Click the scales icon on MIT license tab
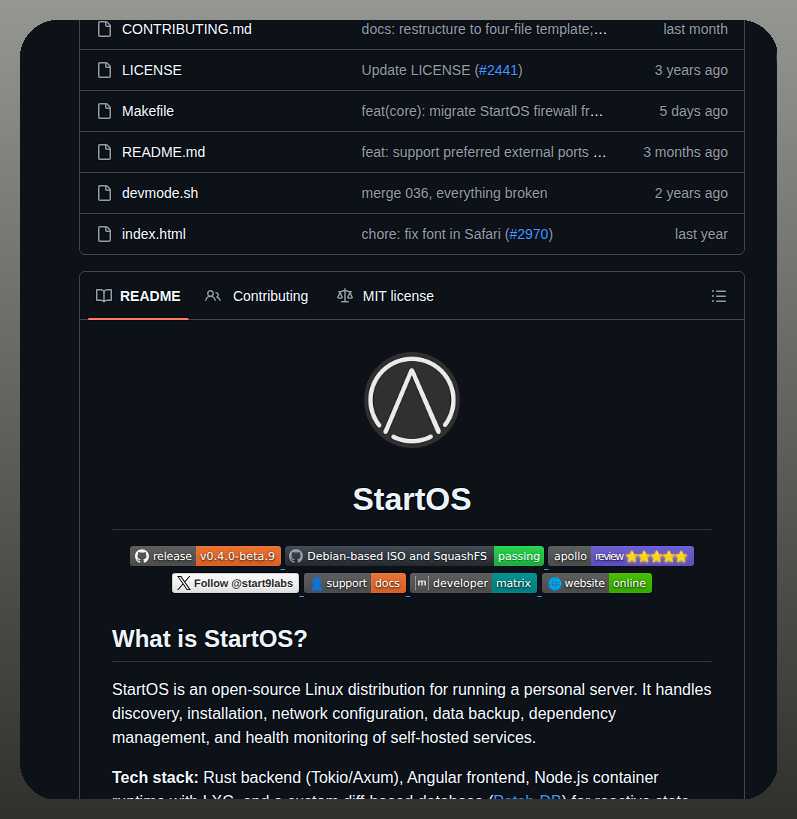The image size is (797, 819). point(345,296)
